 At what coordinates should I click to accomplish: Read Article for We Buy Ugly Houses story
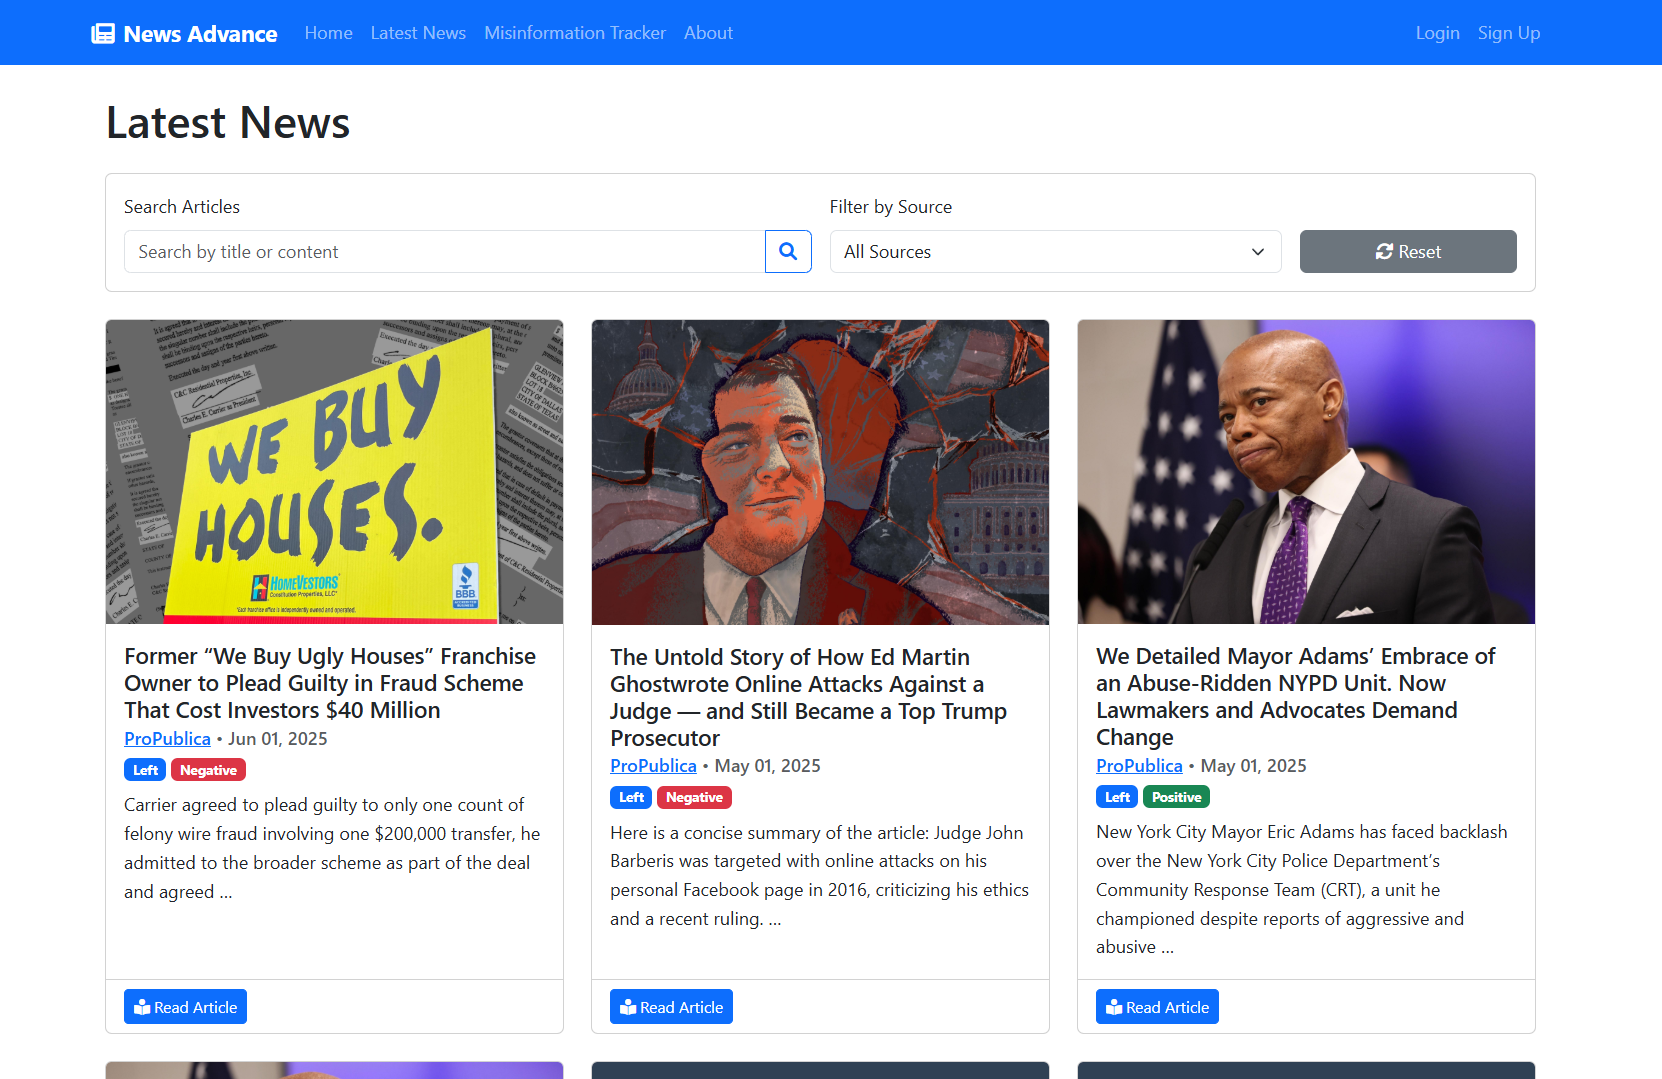[x=185, y=1007]
